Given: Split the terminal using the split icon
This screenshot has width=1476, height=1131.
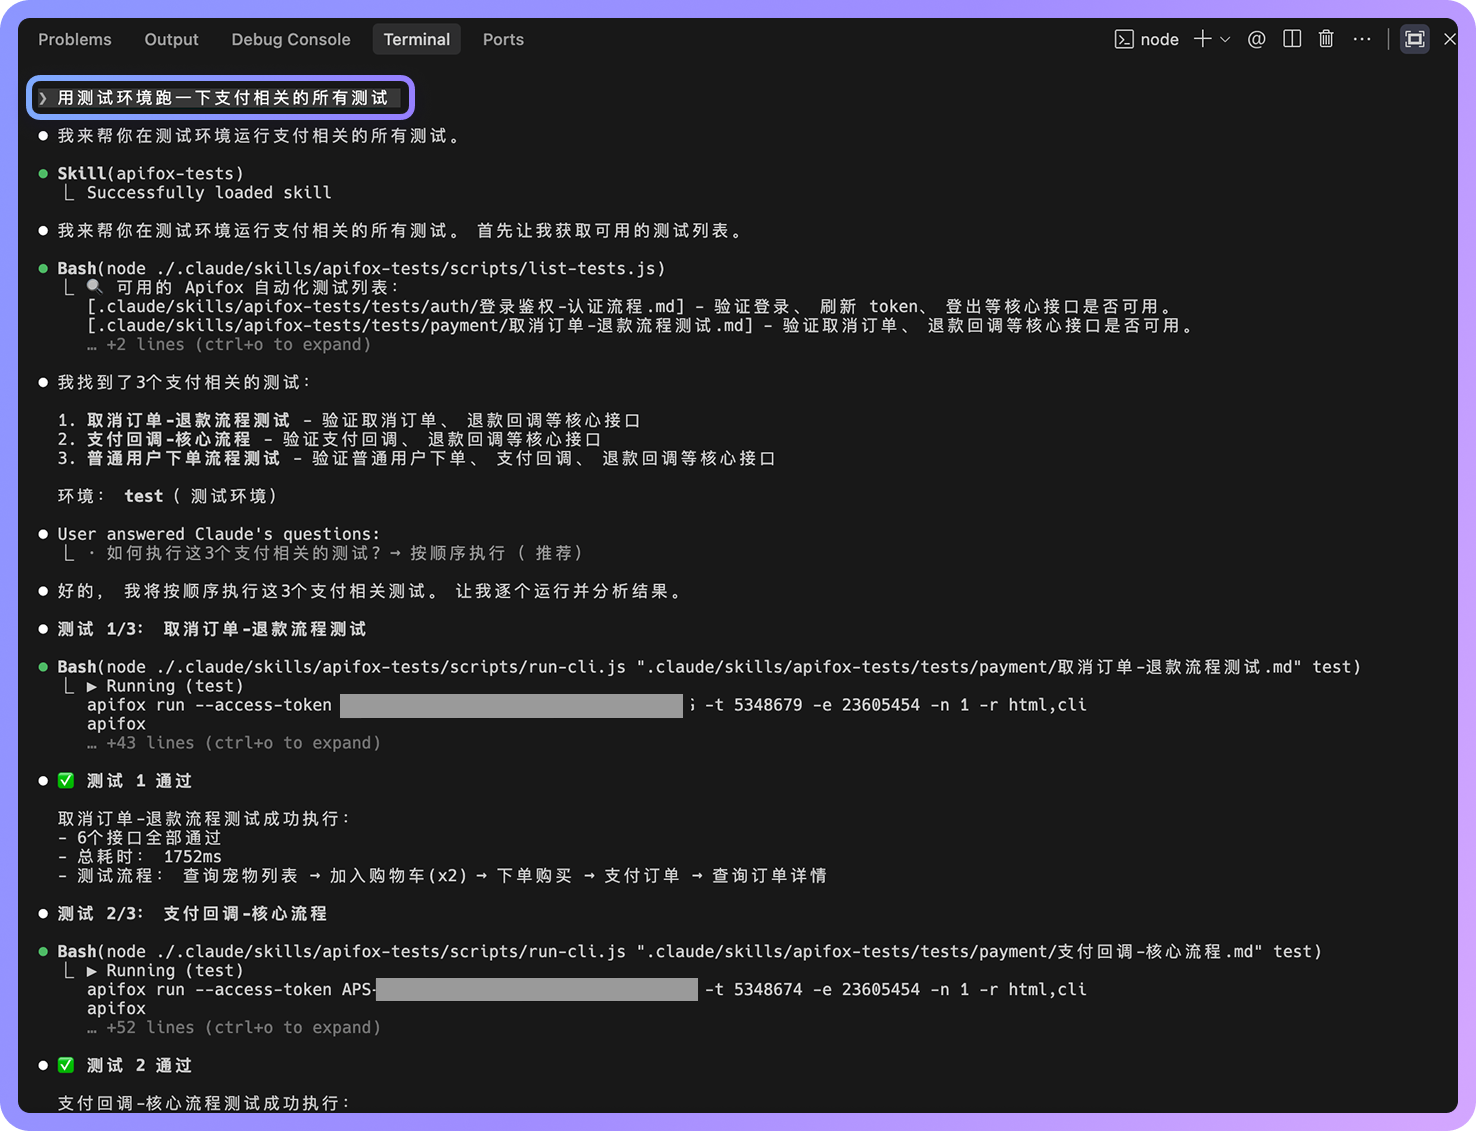Looking at the screenshot, I should (x=1292, y=39).
